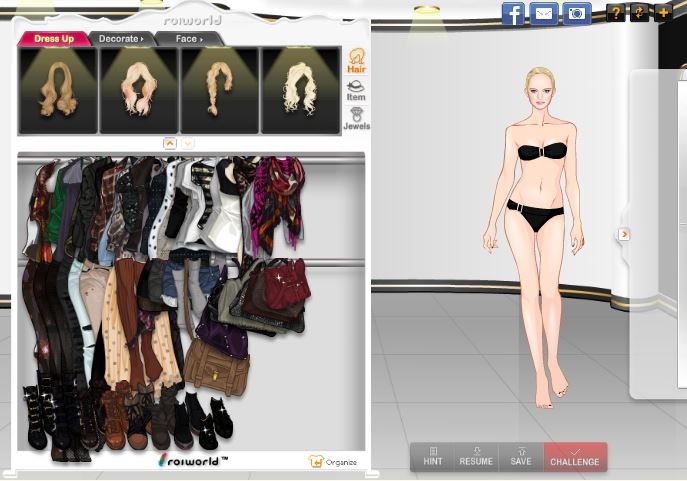Select the Hair category icon
The width and height of the screenshot is (687, 481).
tap(355, 60)
